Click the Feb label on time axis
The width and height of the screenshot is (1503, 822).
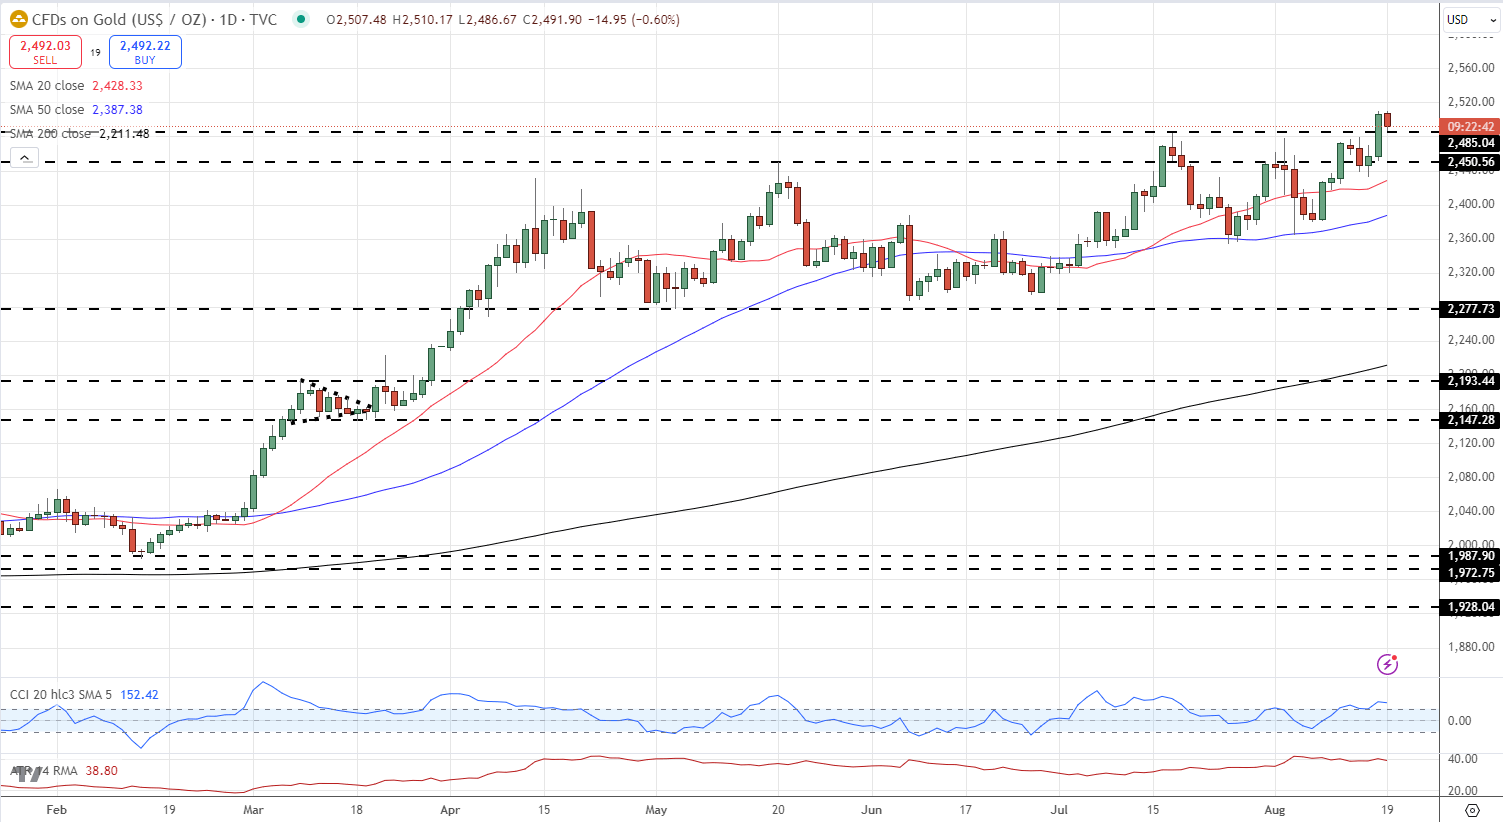[x=57, y=809]
